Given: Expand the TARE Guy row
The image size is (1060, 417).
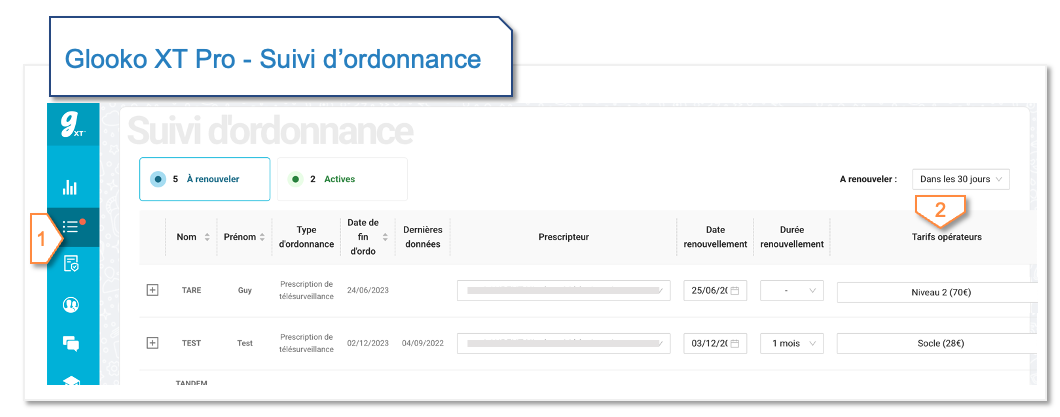Looking at the screenshot, I should tap(153, 291).
